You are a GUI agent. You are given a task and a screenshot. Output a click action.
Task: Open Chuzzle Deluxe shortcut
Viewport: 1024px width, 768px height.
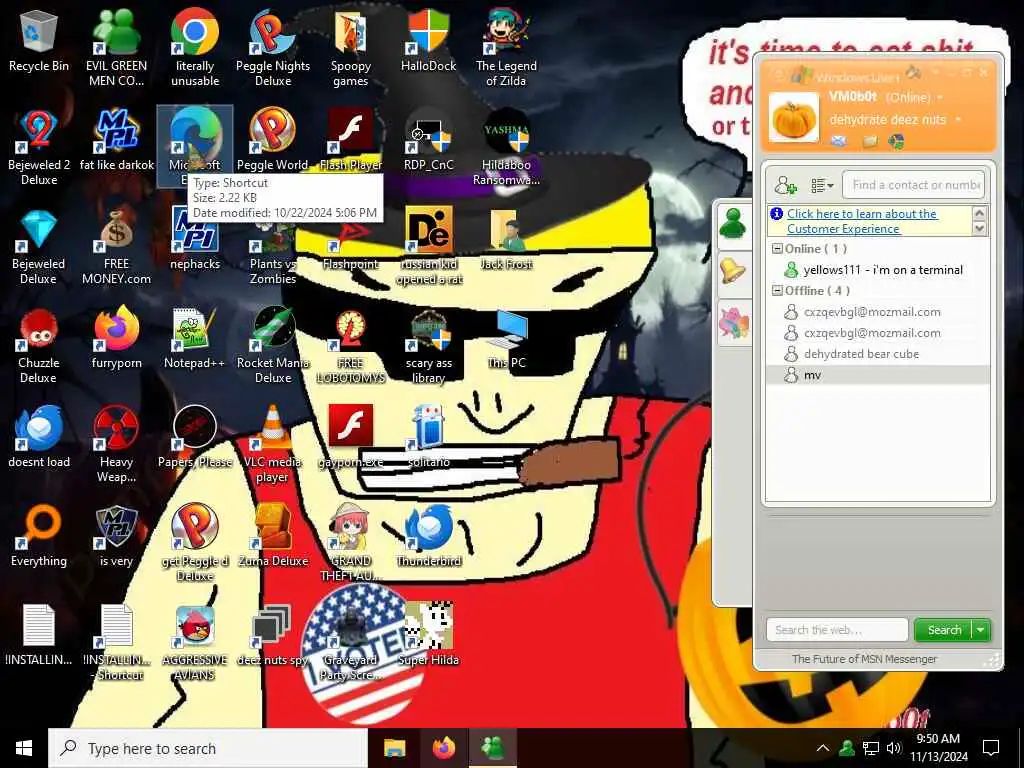[39, 346]
